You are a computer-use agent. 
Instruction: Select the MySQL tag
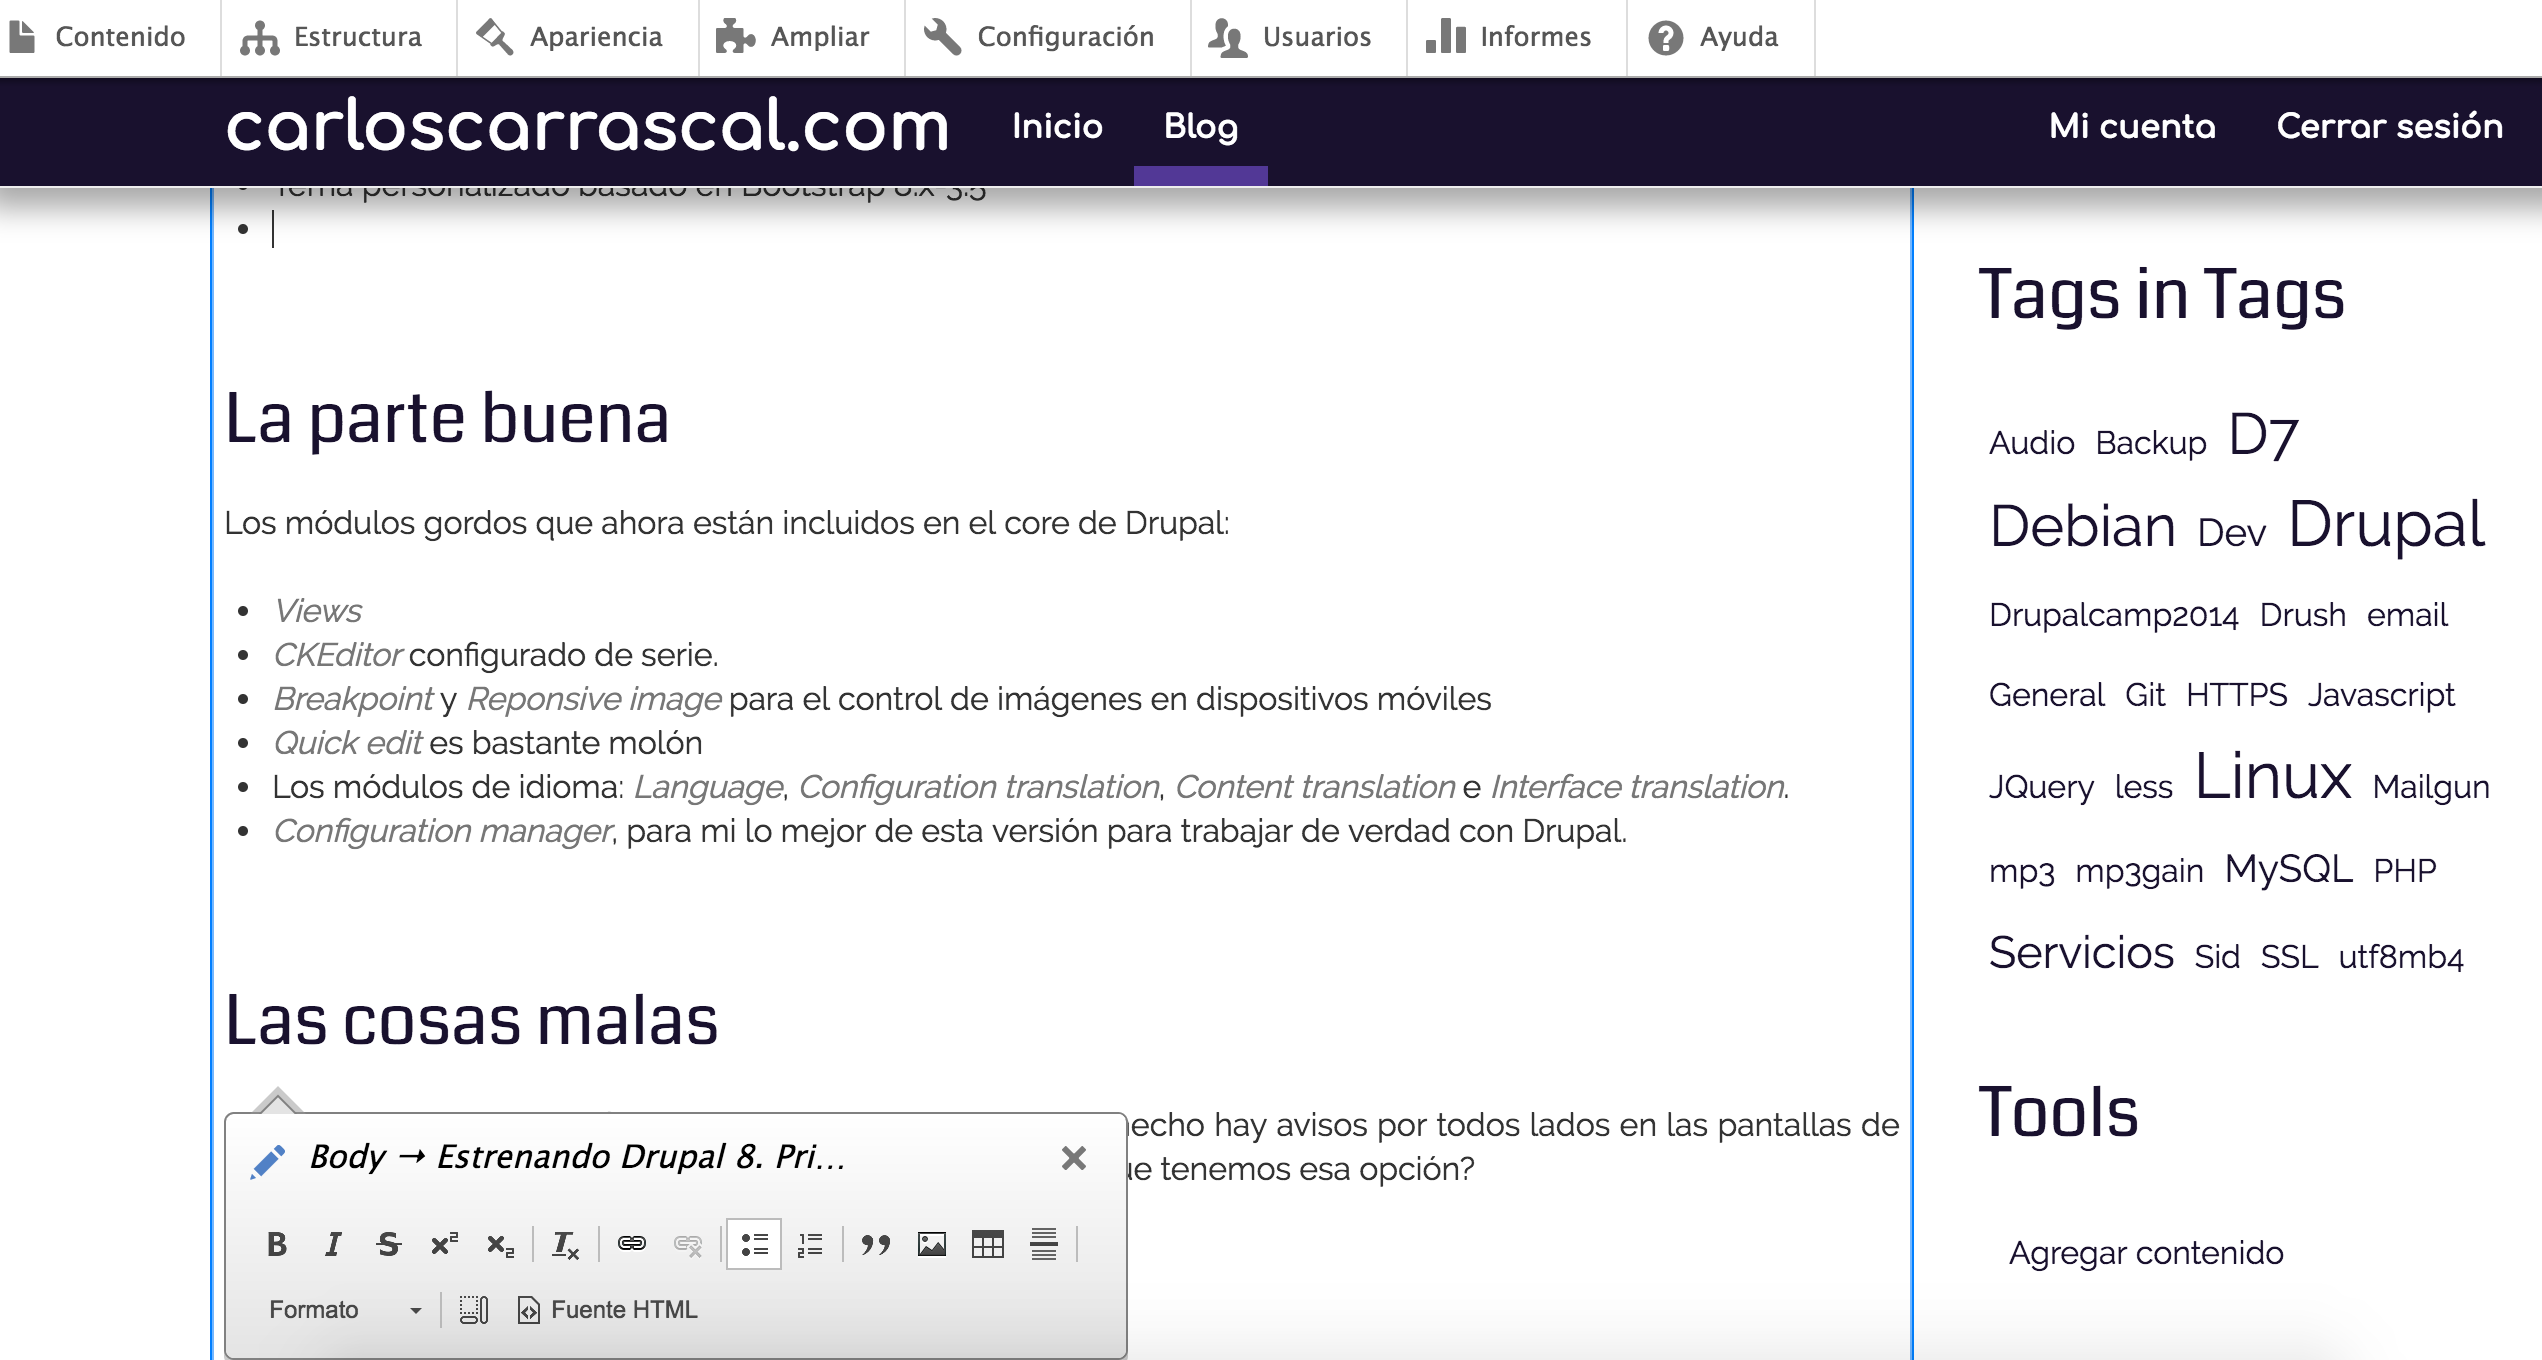pos(2288,868)
